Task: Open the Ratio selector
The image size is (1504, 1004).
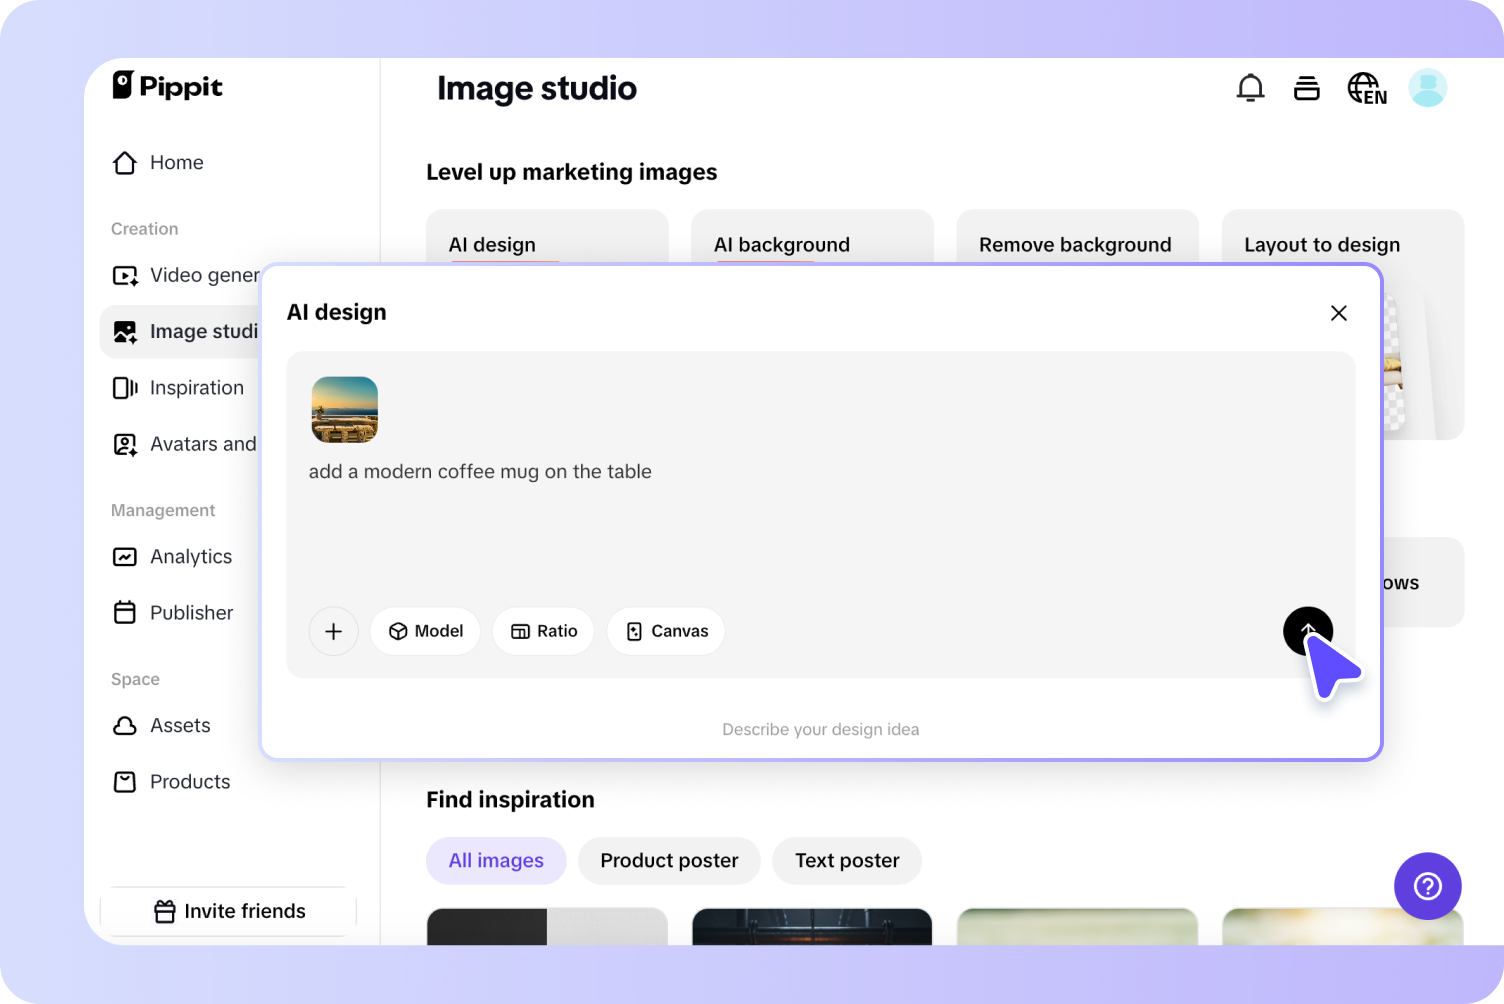Action: click(543, 631)
